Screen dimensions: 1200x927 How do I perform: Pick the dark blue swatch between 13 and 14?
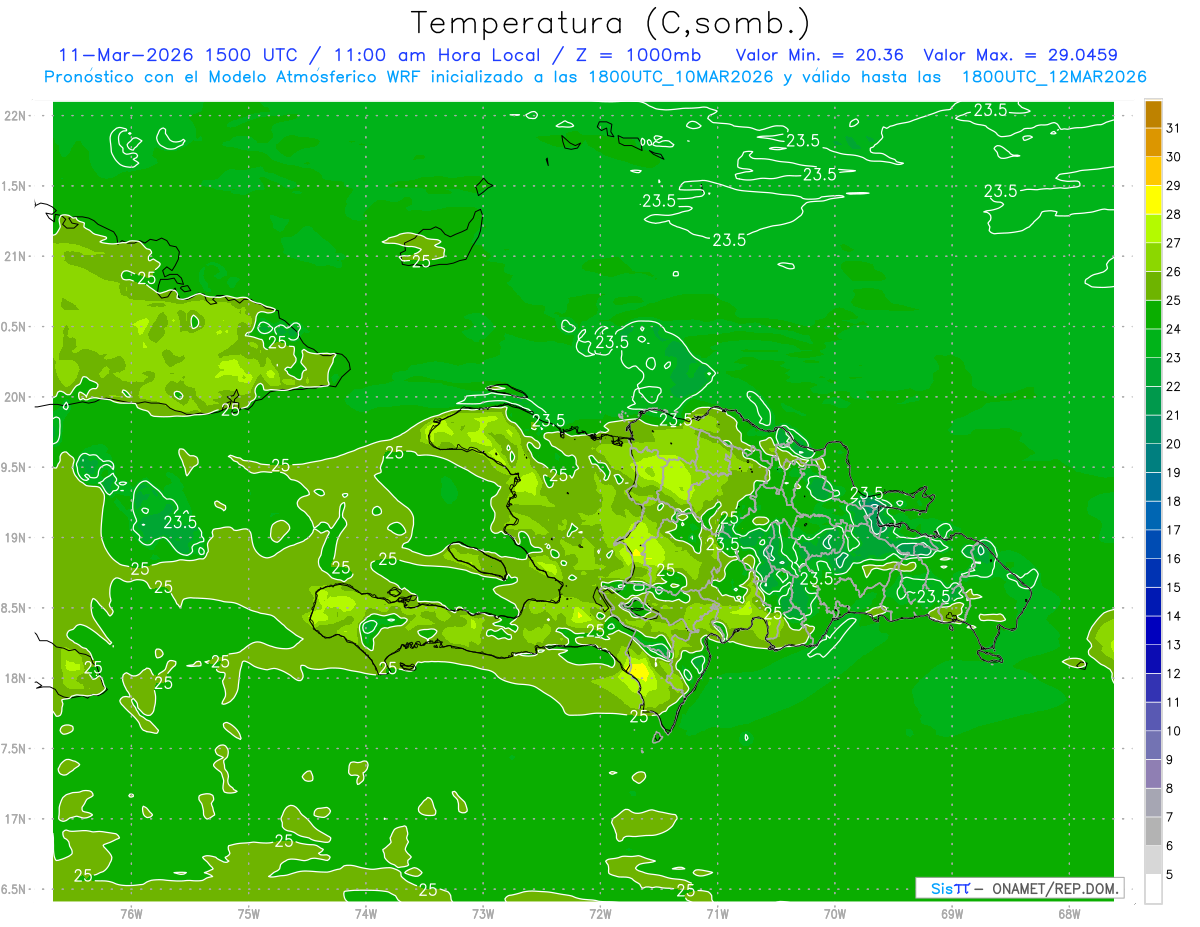[x=1153, y=631]
